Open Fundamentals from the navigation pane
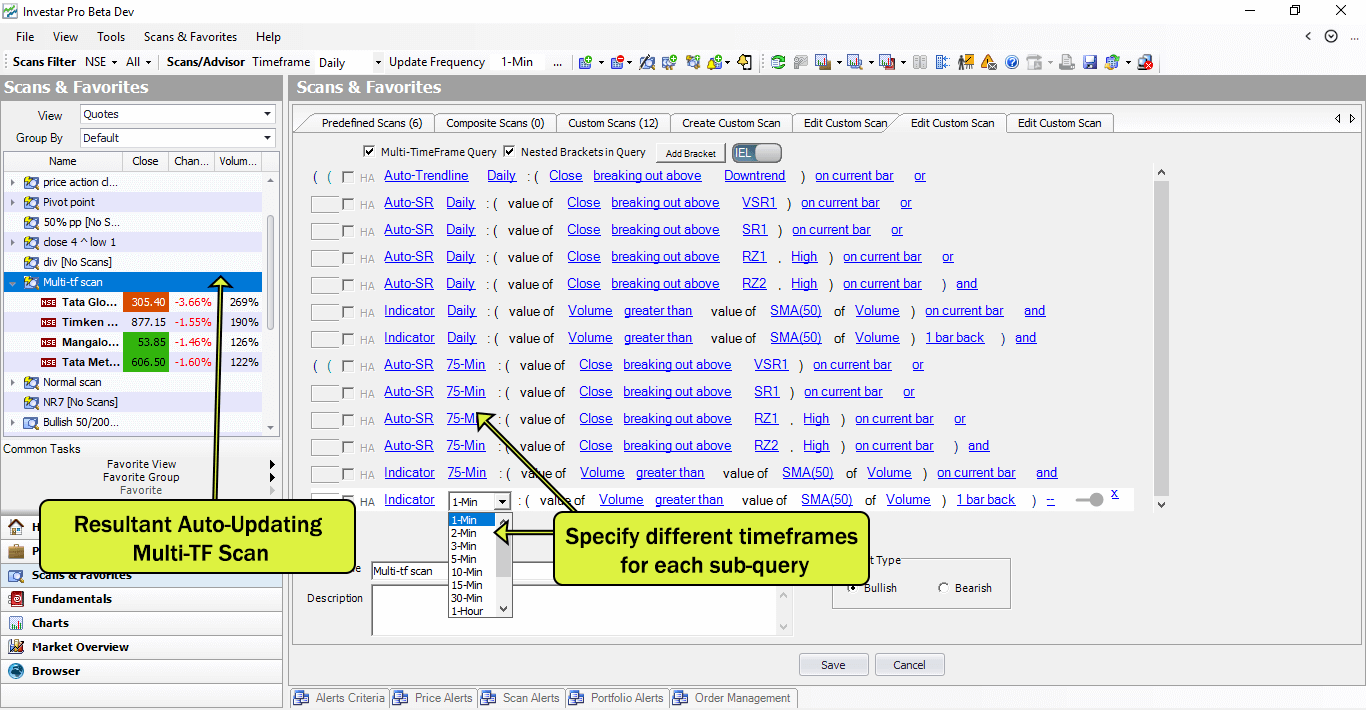 click(72, 599)
